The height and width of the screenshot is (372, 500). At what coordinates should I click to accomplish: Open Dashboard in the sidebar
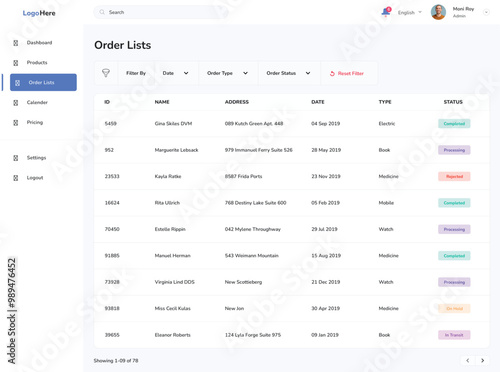(39, 43)
